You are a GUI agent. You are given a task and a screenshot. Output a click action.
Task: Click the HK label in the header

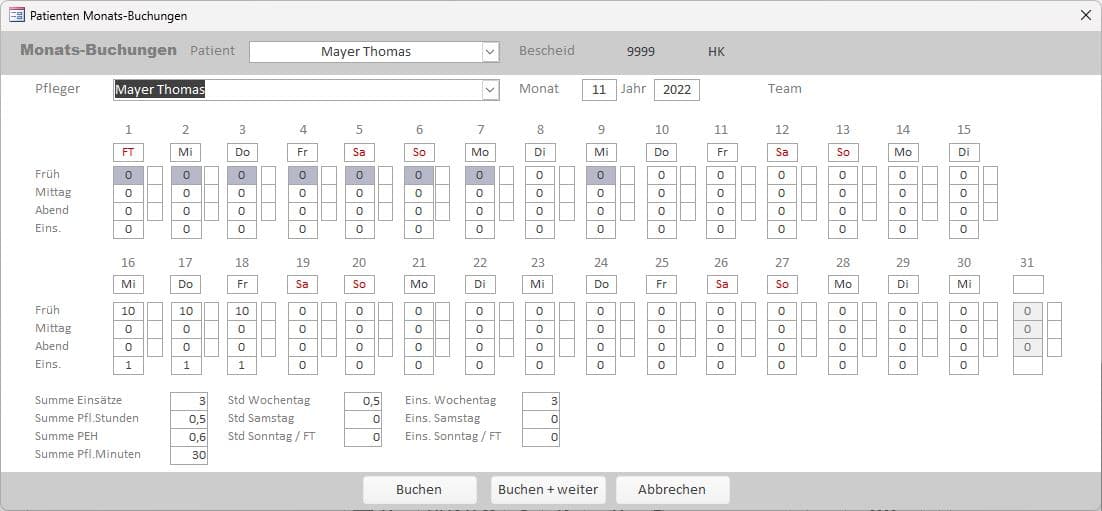716,52
